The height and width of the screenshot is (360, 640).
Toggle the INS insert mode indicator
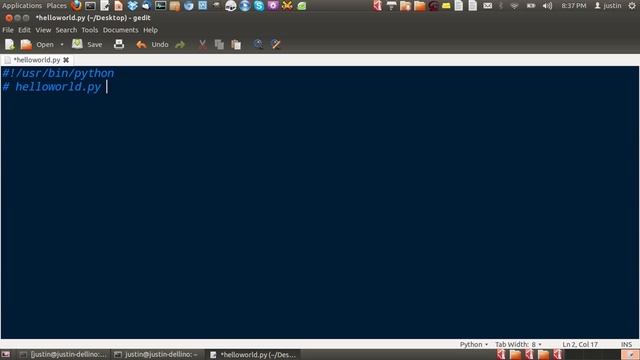point(626,344)
